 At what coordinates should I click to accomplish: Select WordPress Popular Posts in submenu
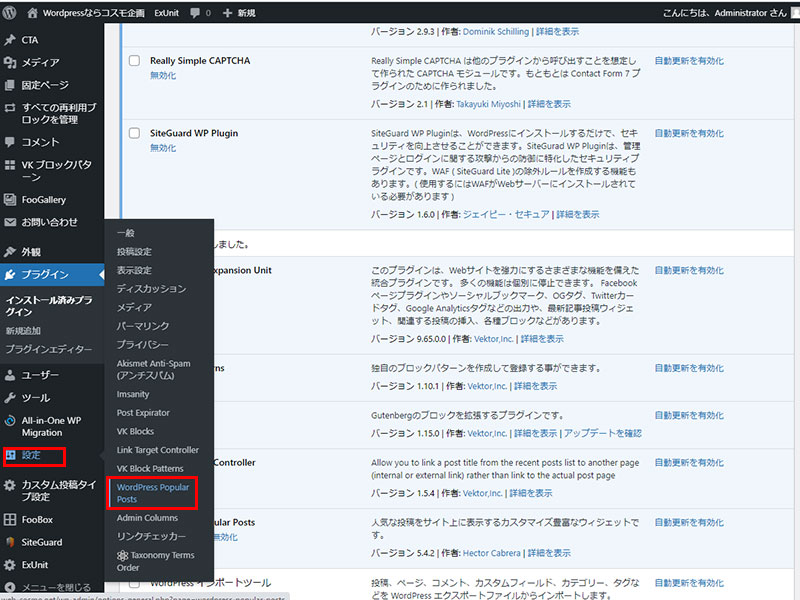152,492
